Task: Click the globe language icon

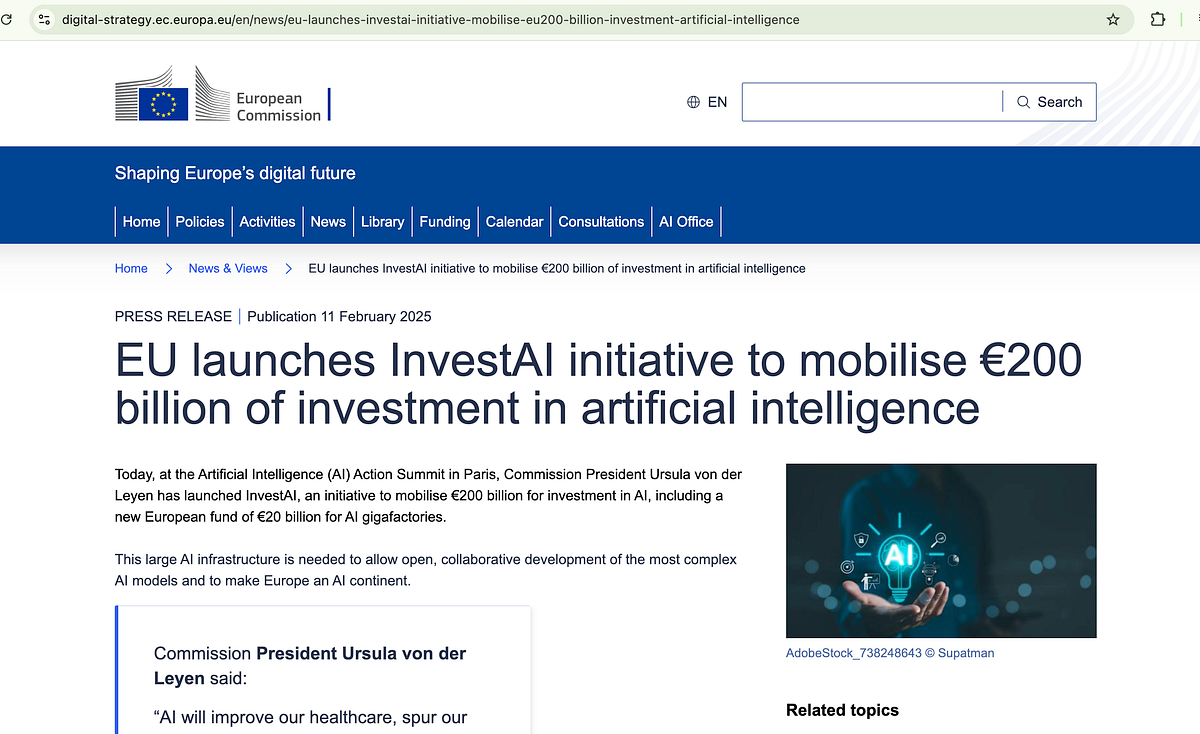Action: 692,101
